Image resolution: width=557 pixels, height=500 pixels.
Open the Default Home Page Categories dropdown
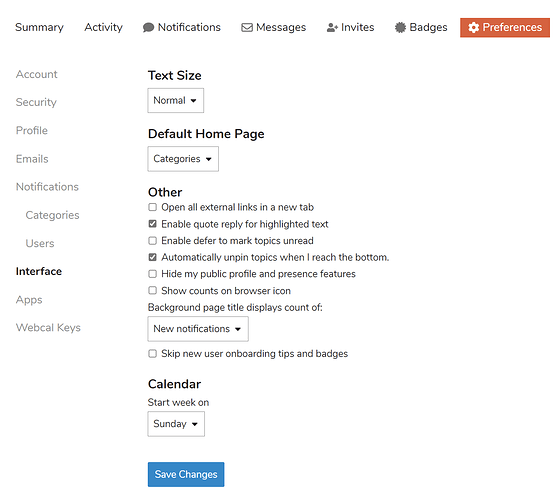[x=183, y=159]
